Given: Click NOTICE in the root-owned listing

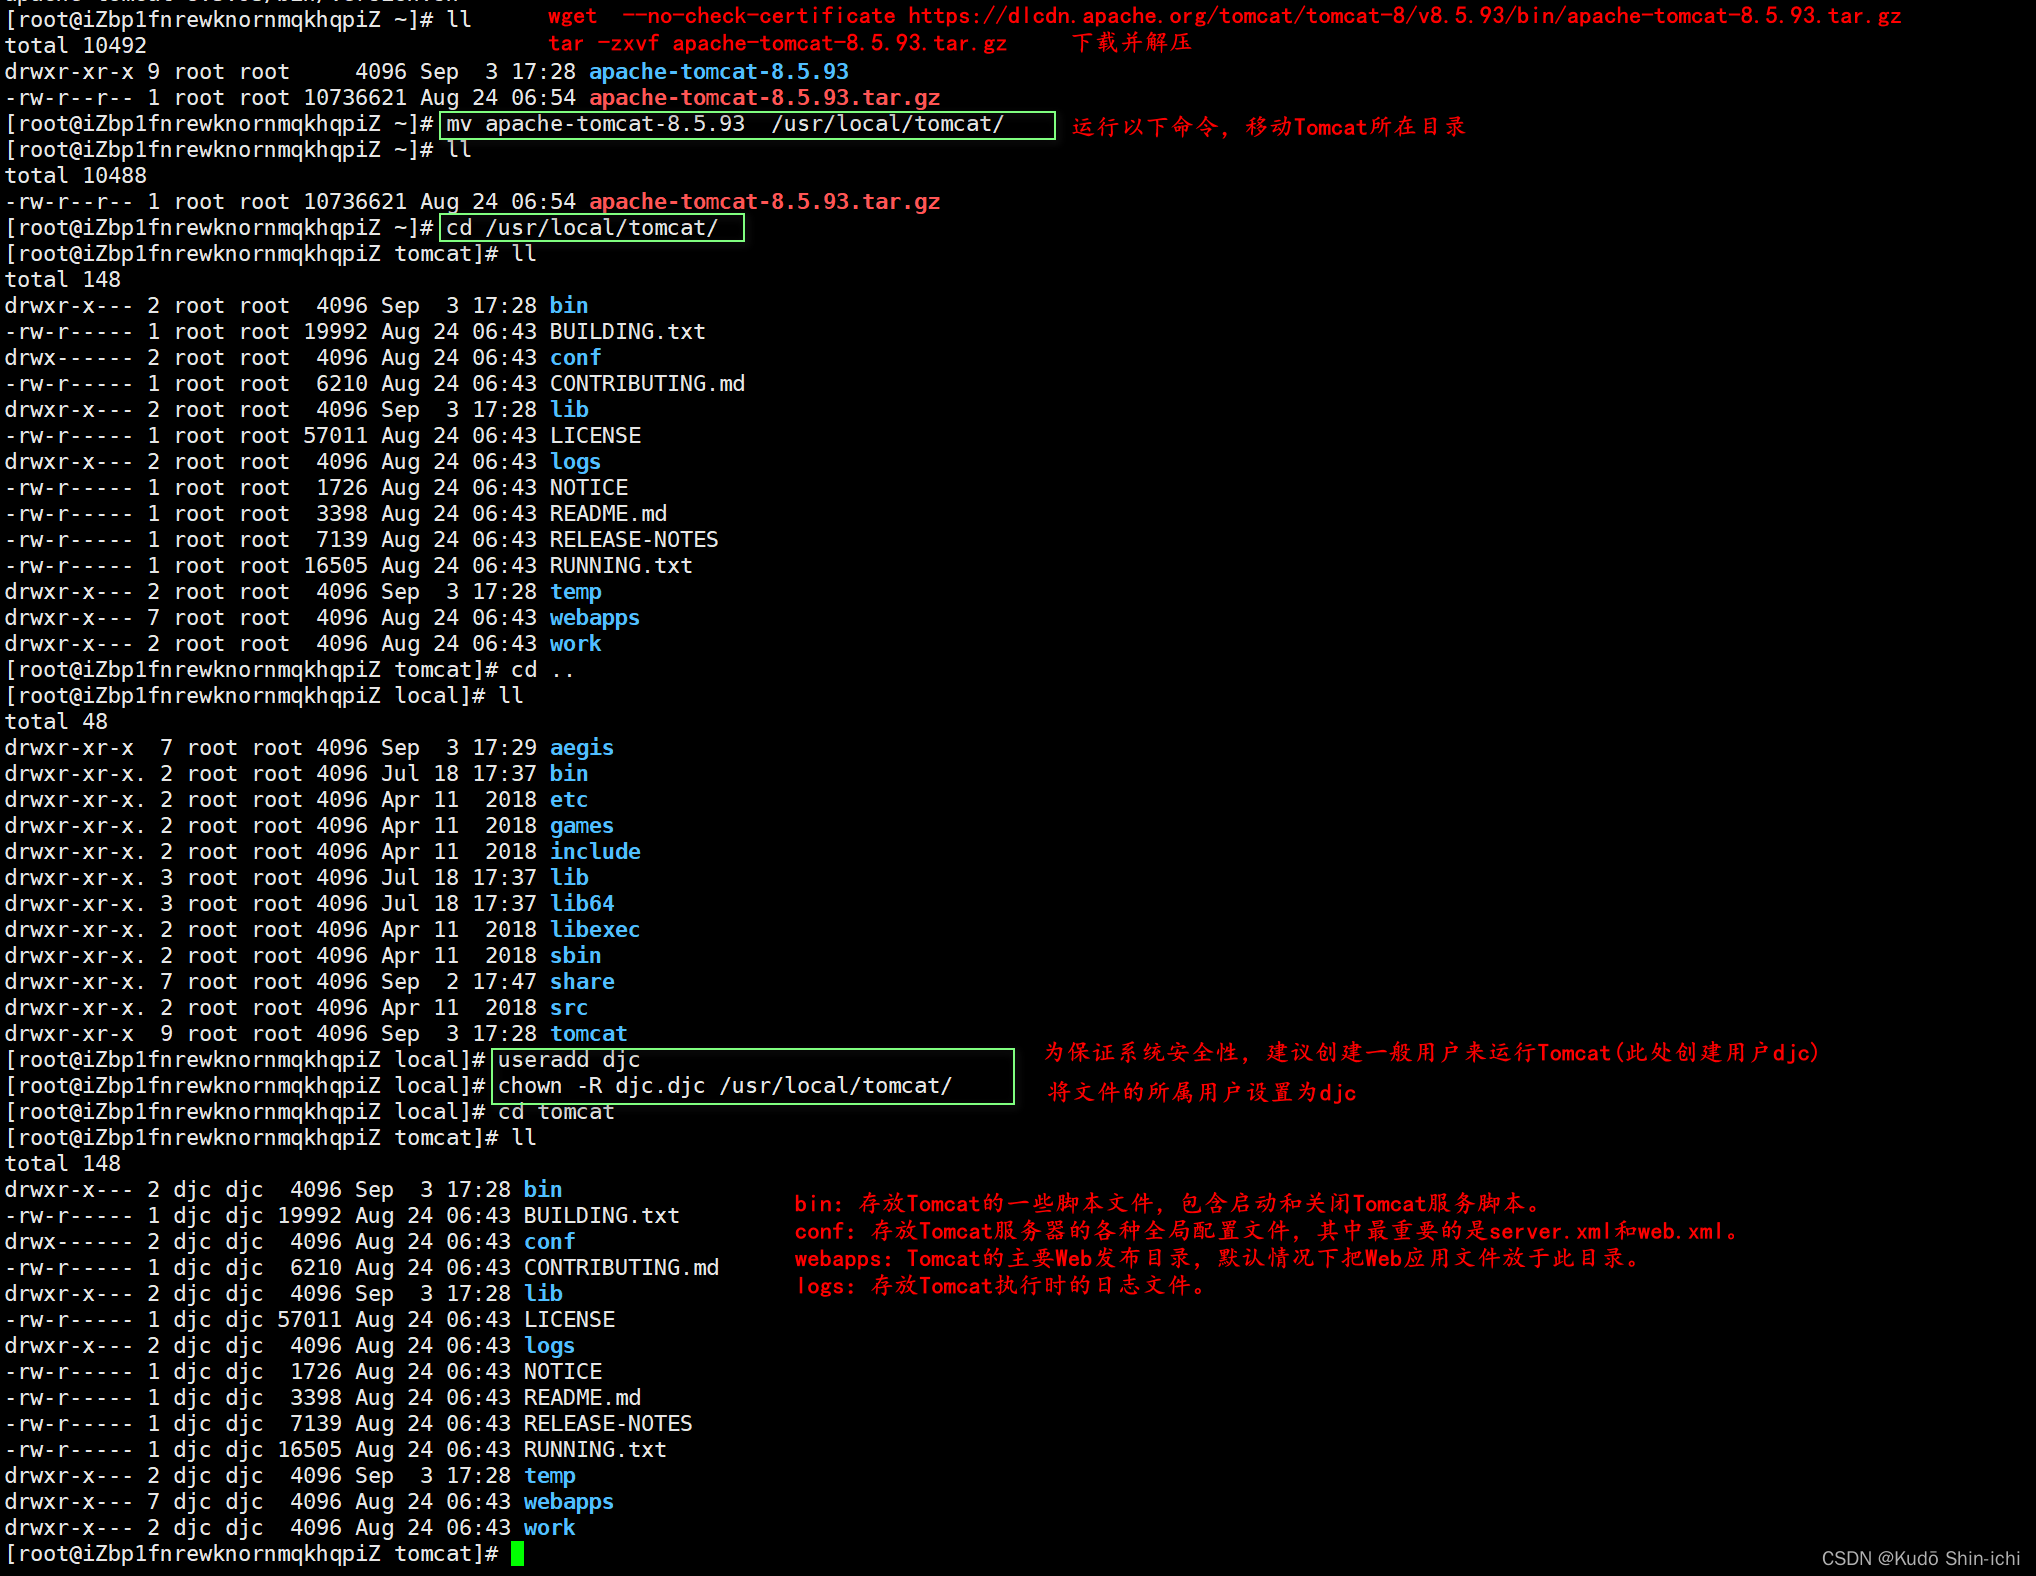Looking at the screenshot, I should tap(588, 488).
